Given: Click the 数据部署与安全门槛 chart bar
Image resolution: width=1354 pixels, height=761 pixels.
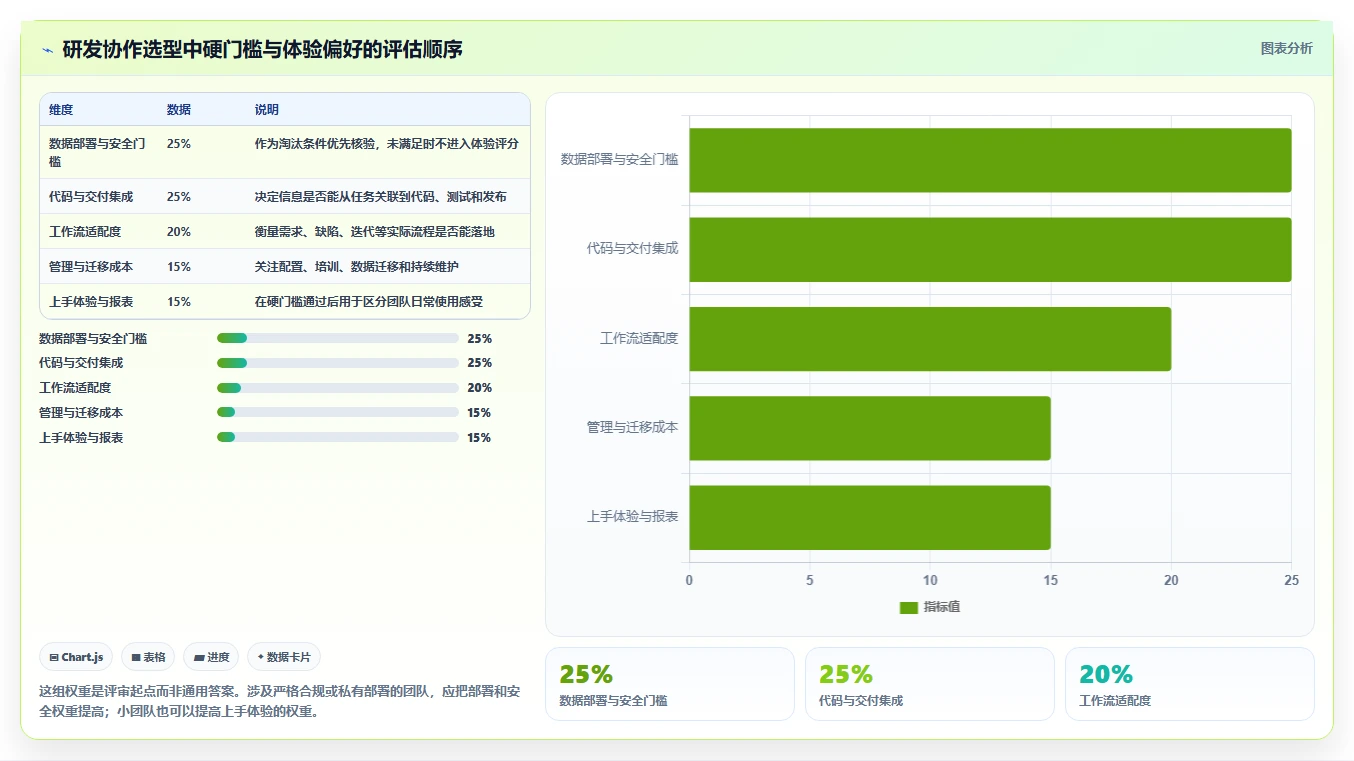Looking at the screenshot, I should point(990,160).
